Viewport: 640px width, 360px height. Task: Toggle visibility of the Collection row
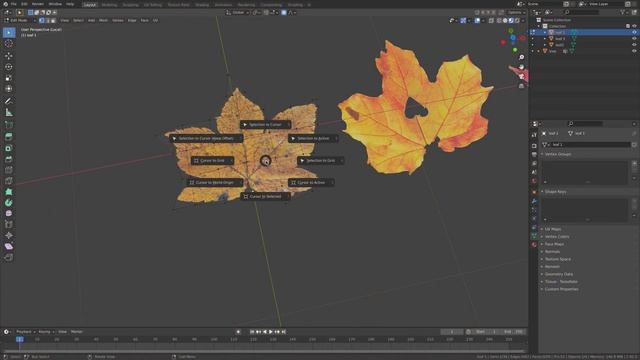pos(634,26)
